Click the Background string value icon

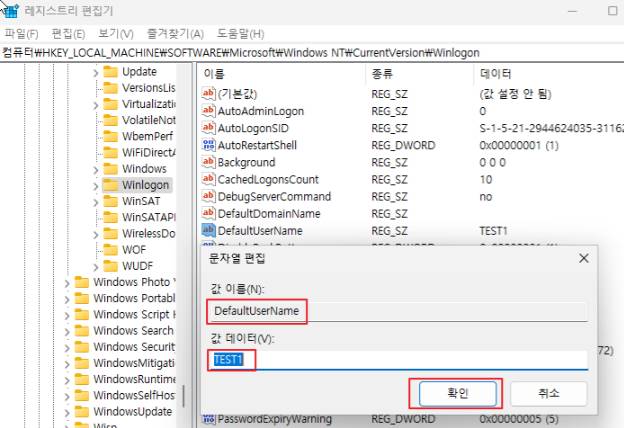click(x=208, y=162)
